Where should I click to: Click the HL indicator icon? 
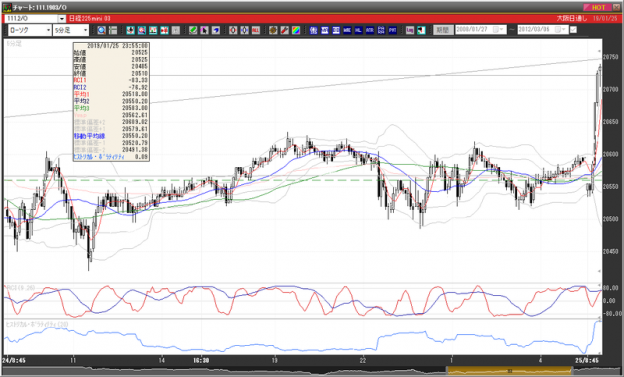click(358, 30)
